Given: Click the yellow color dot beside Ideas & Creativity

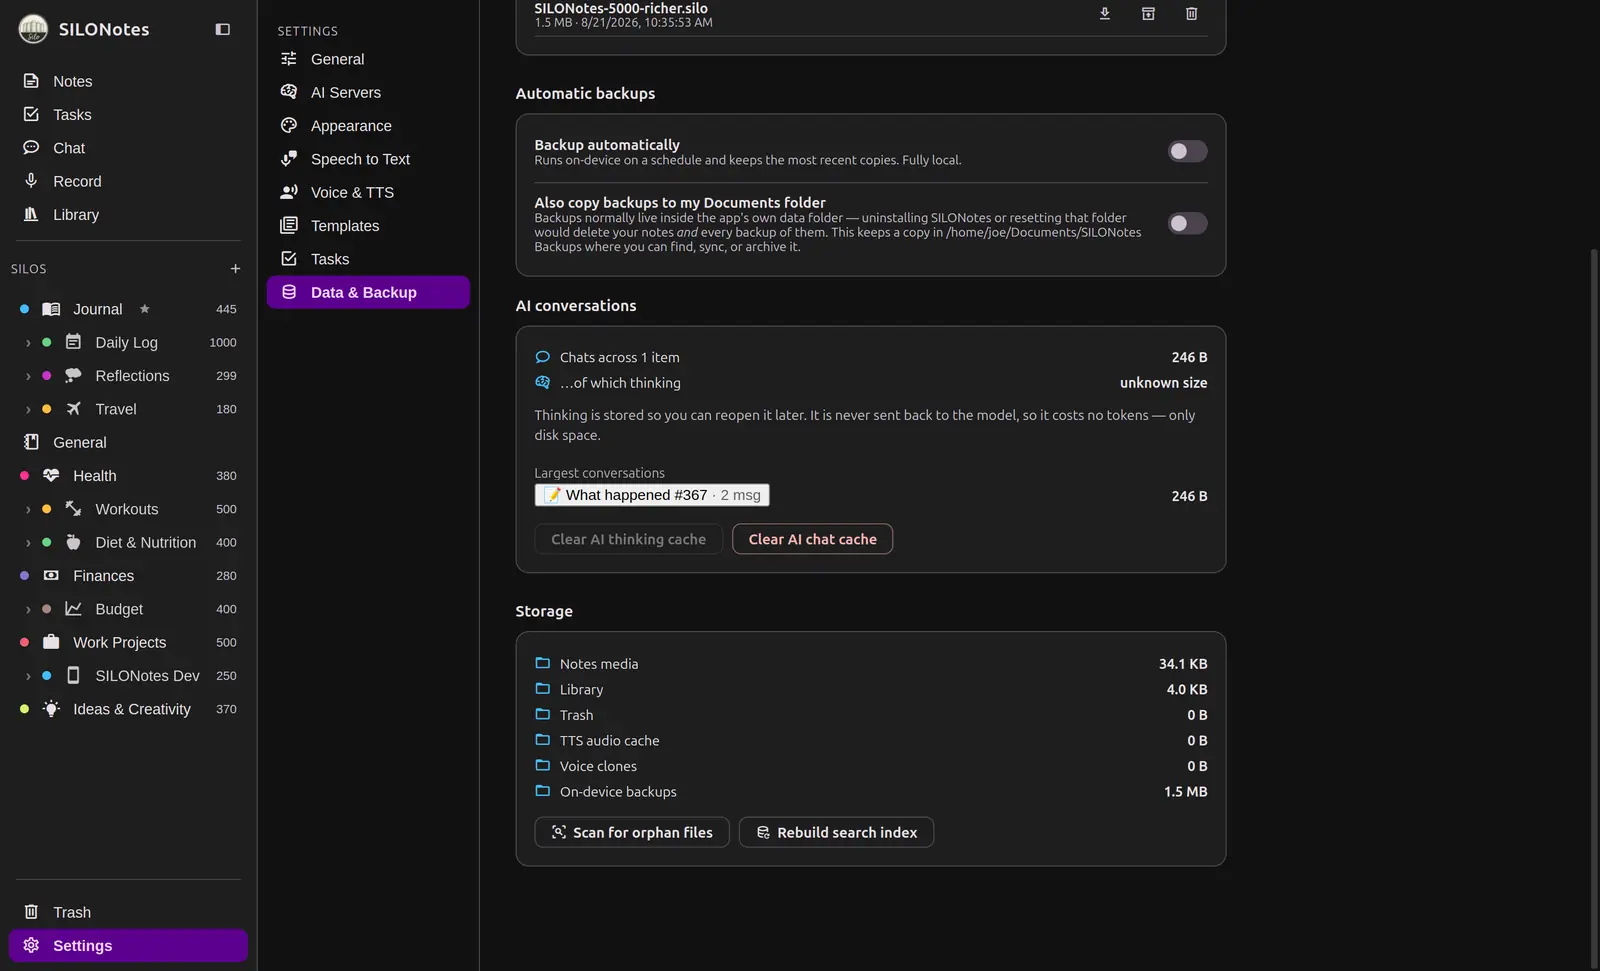Looking at the screenshot, I should point(24,709).
